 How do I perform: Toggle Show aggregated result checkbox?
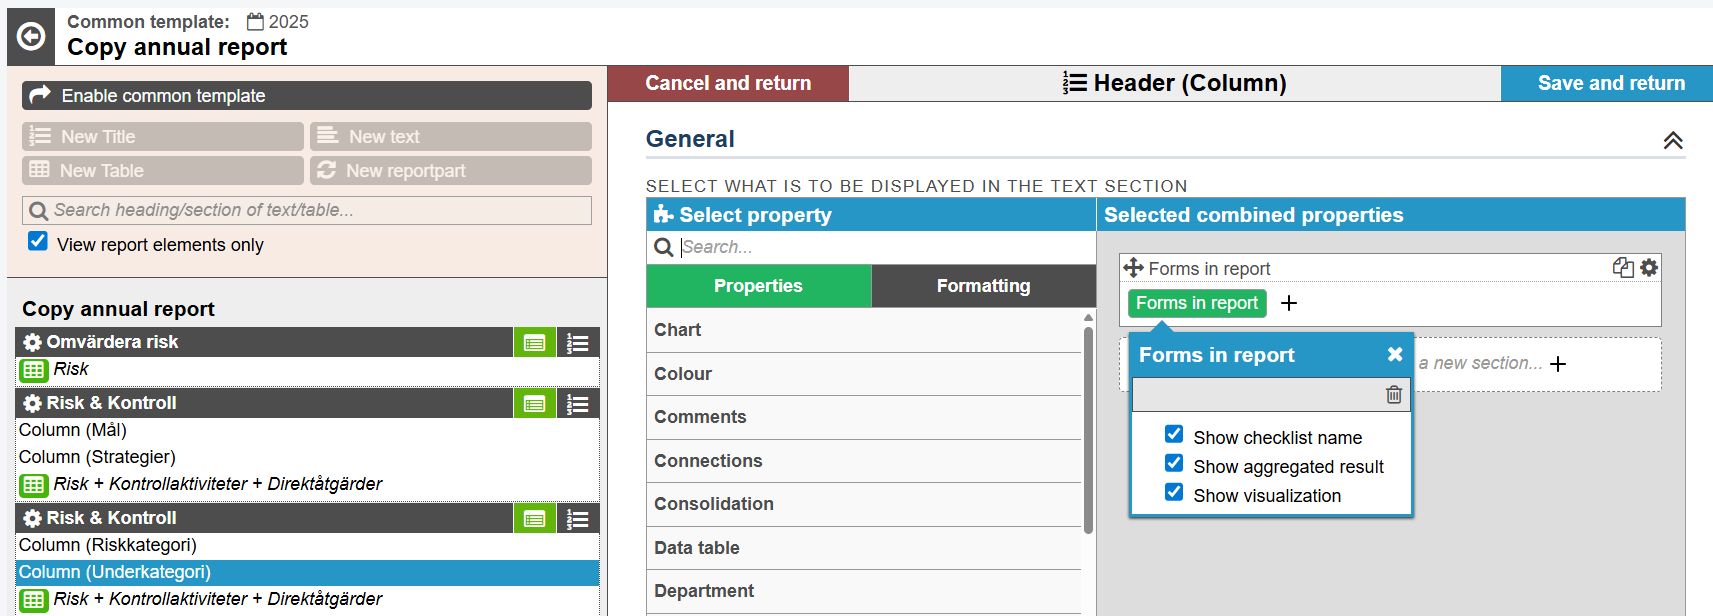pos(1174,463)
